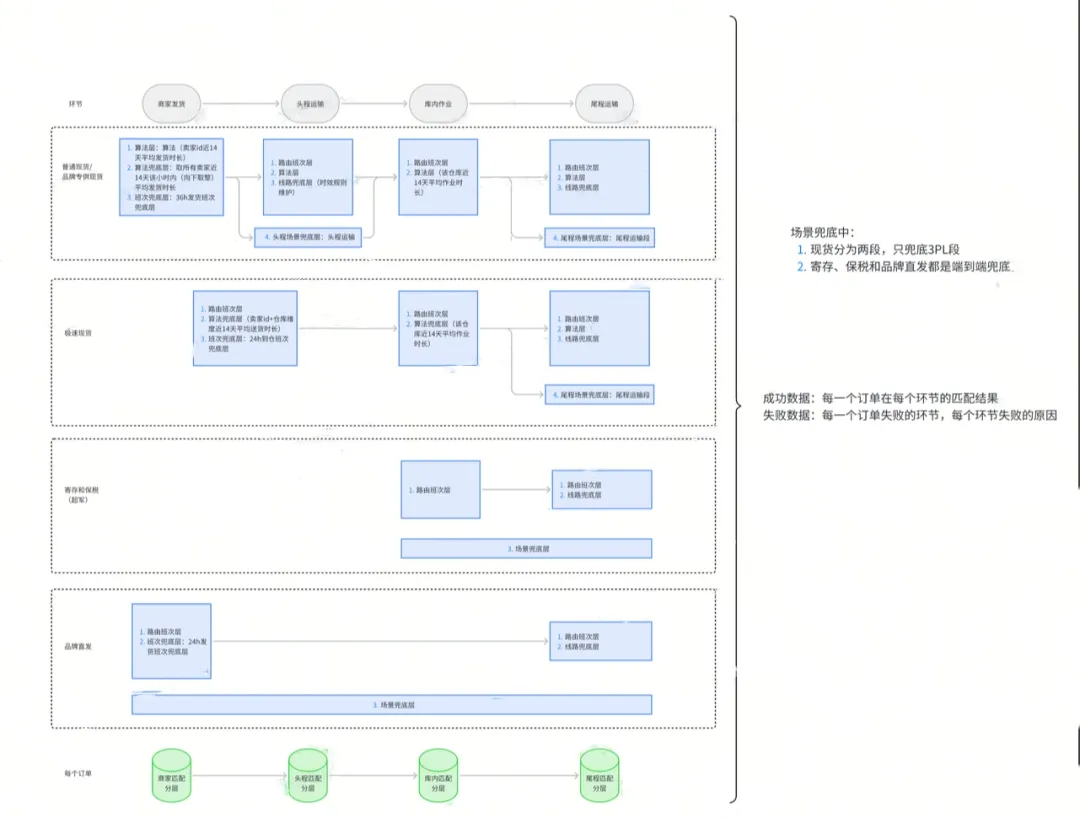Click the 寄存和保税 row label
The height and width of the screenshot is (818, 1080).
[x=81, y=494]
